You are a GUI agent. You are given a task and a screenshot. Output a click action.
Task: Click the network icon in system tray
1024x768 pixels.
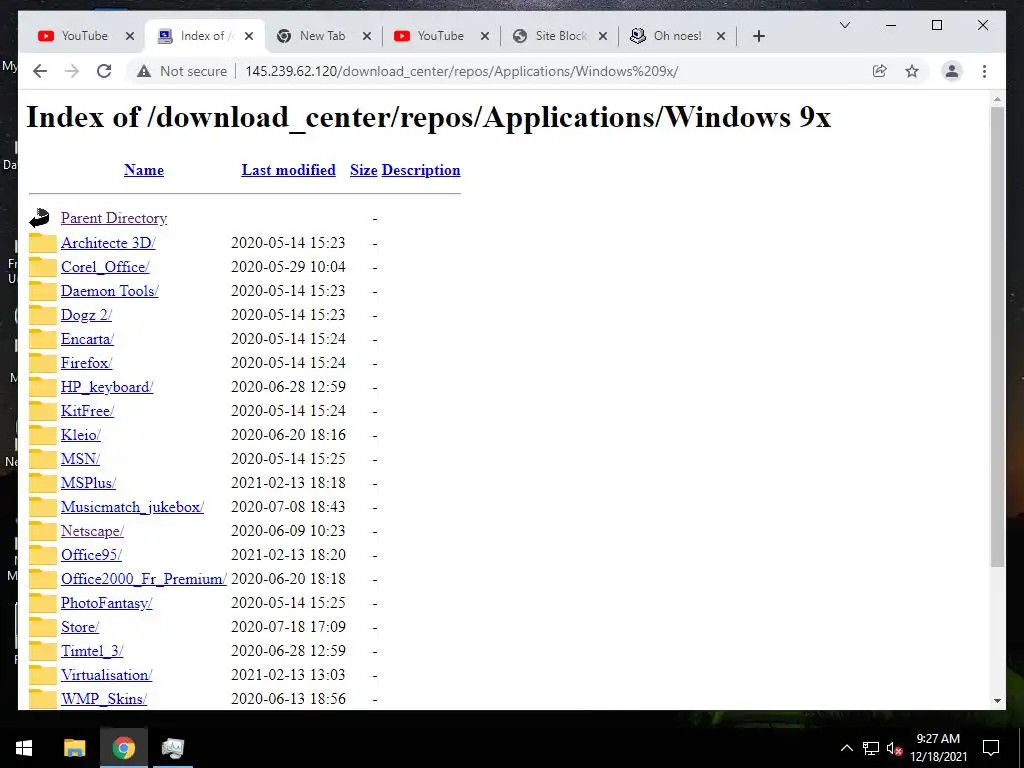click(x=871, y=748)
